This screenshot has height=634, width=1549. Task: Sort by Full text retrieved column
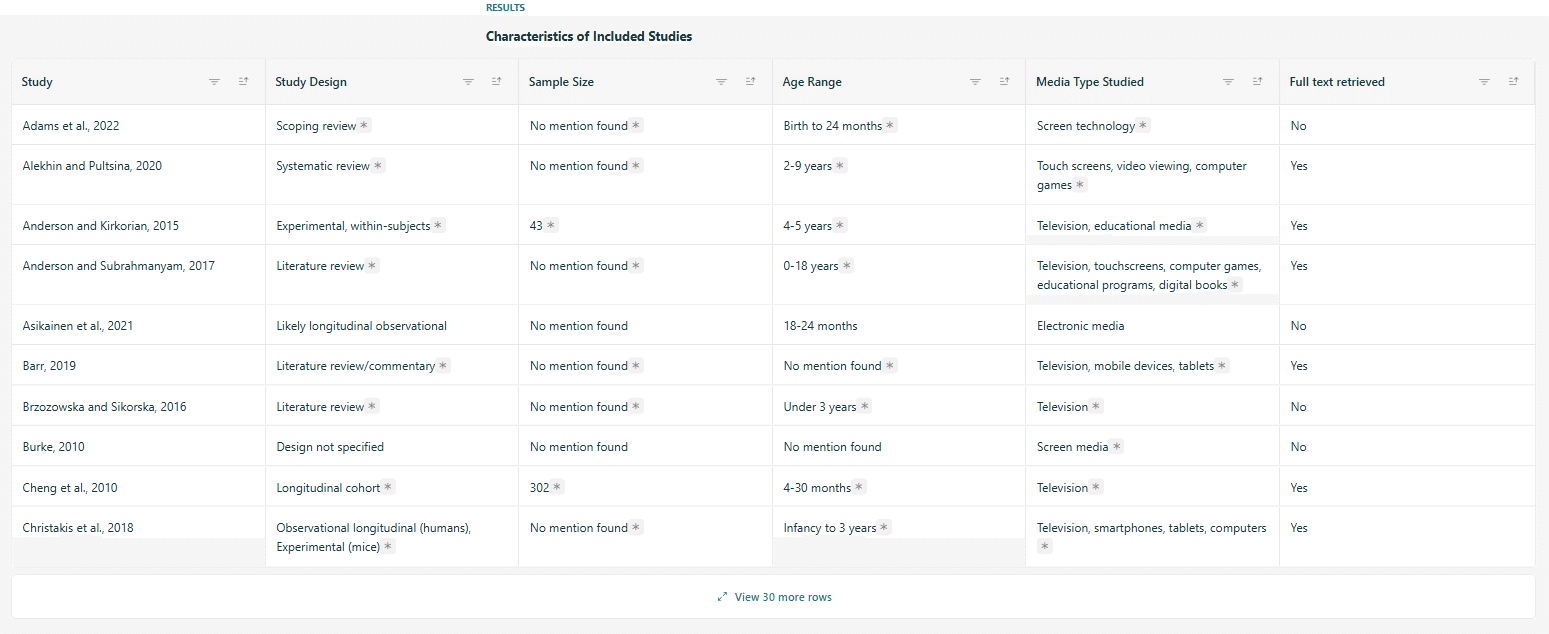(1513, 82)
